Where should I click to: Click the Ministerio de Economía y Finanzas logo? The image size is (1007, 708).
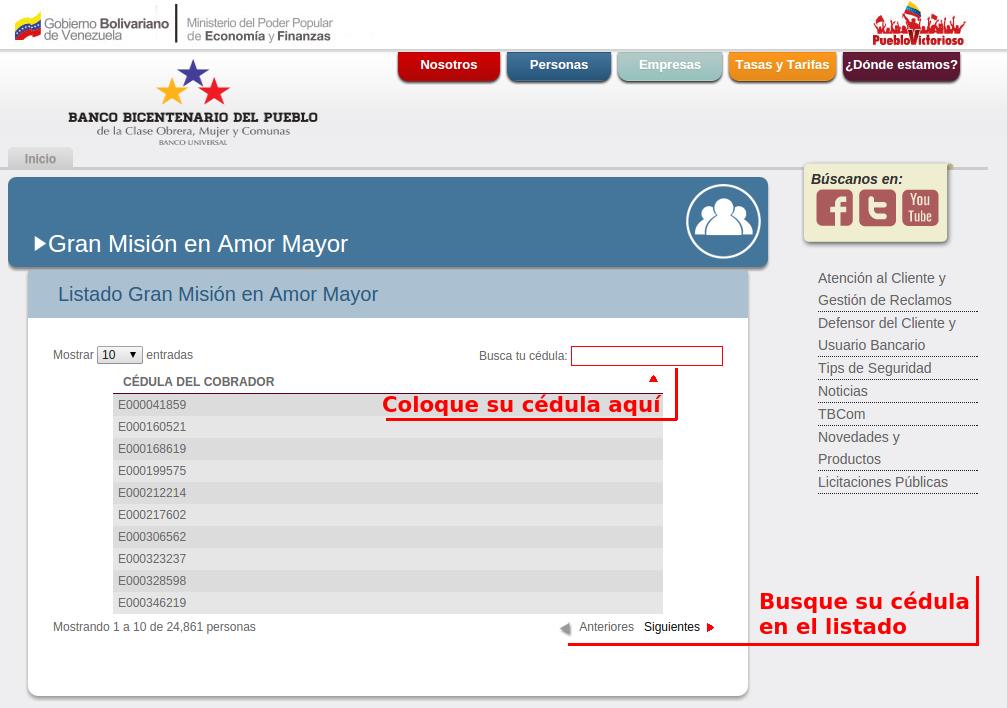pos(259,30)
